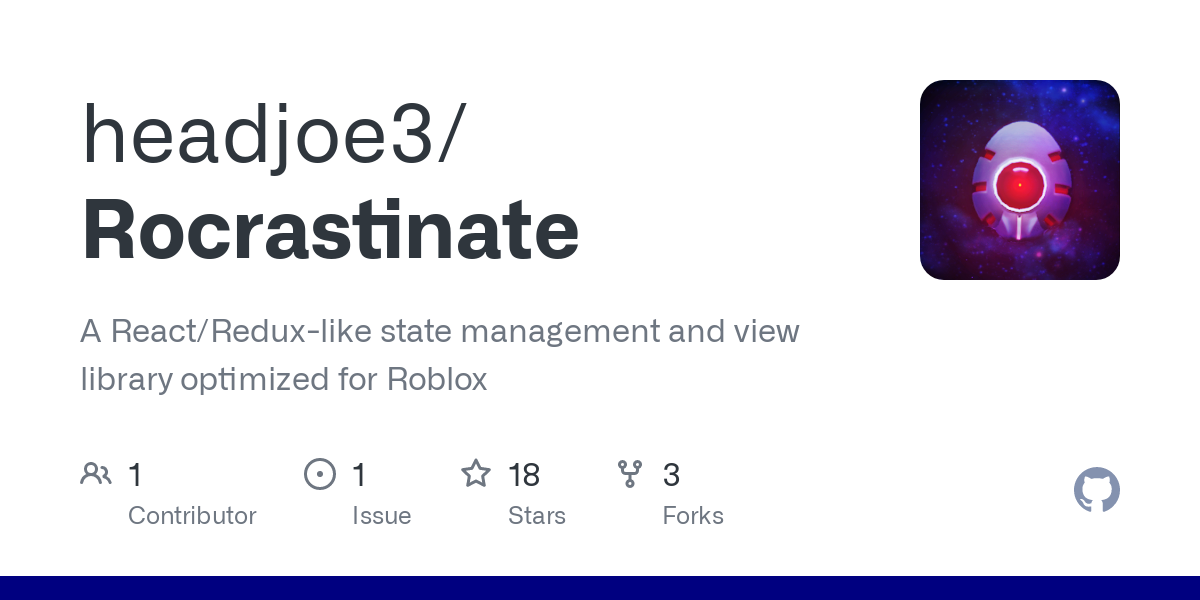Click the Contributors people icon
Image resolution: width=1200 pixels, height=600 pixels.
96,473
